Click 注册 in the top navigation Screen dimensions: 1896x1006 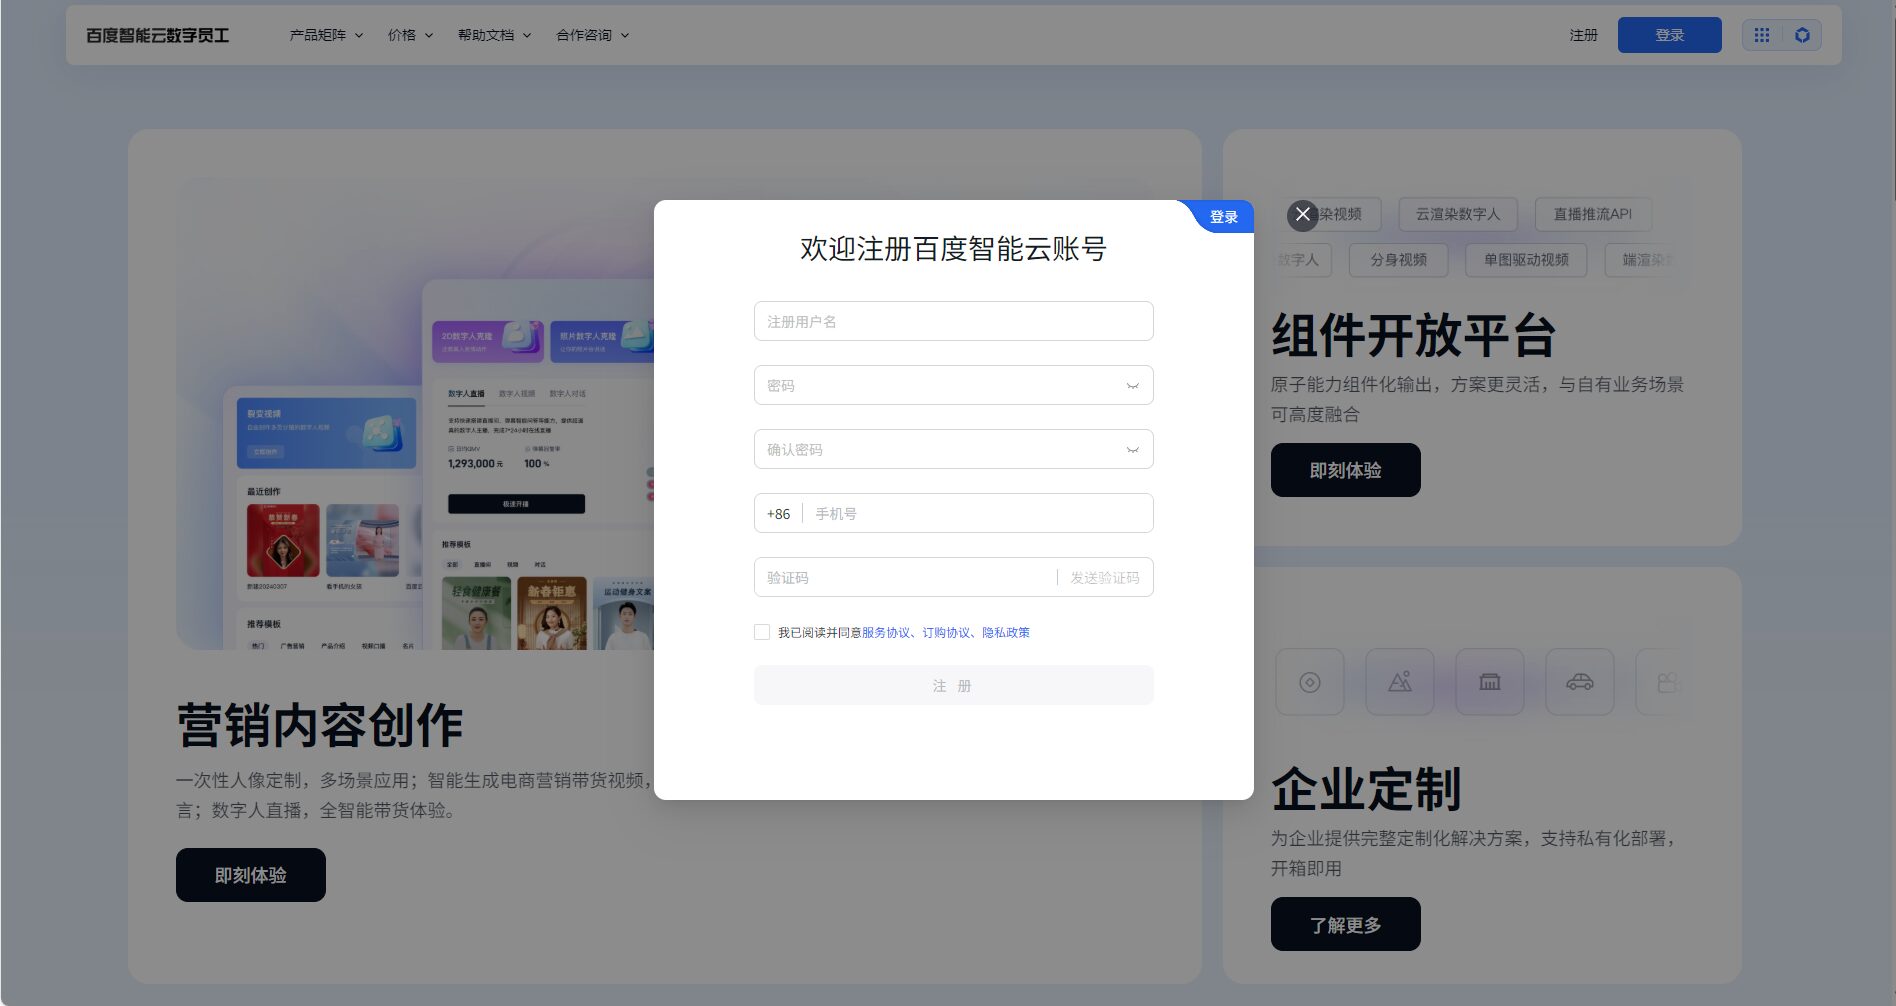tap(1583, 35)
